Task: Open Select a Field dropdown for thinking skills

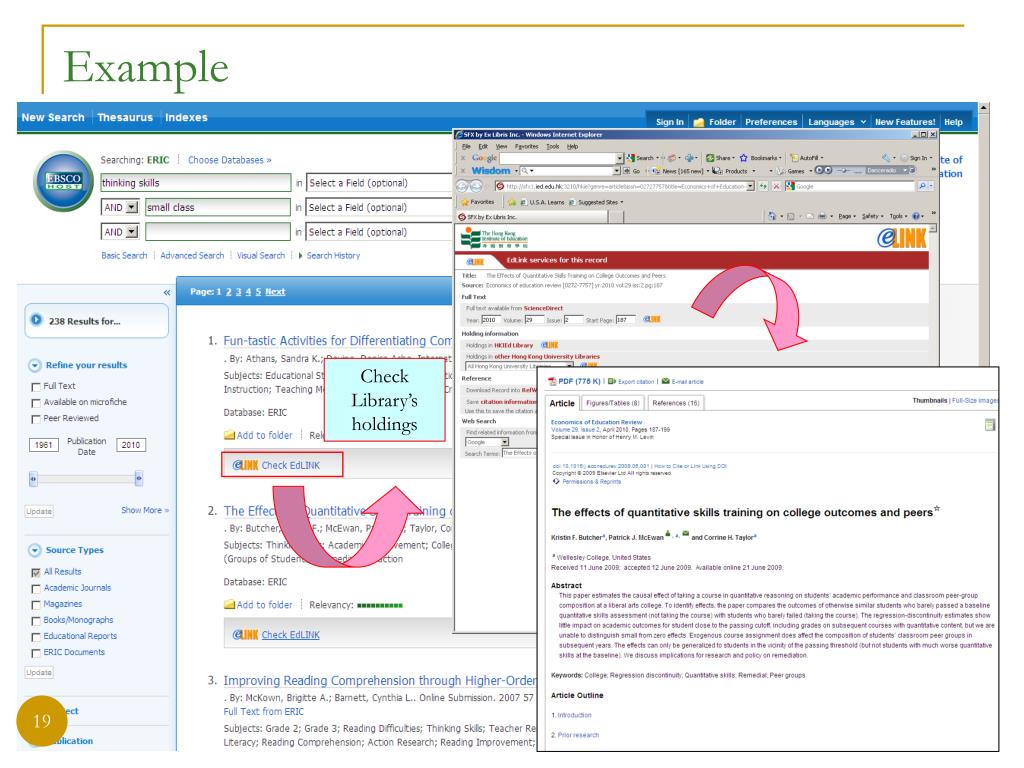Action: (379, 183)
